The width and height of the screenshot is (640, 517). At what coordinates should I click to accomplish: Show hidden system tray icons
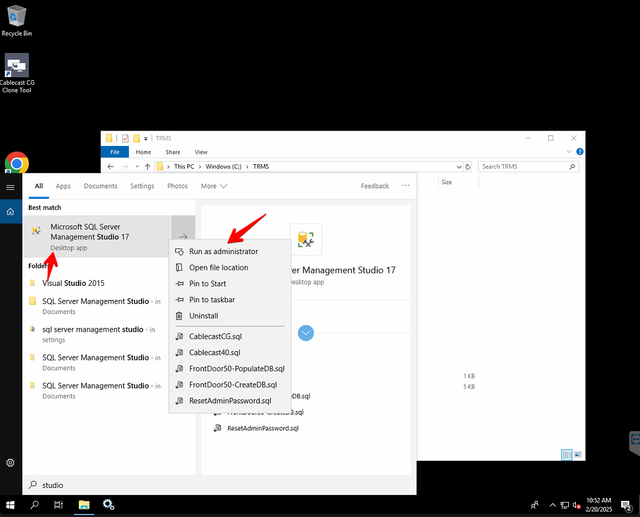tap(552, 505)
